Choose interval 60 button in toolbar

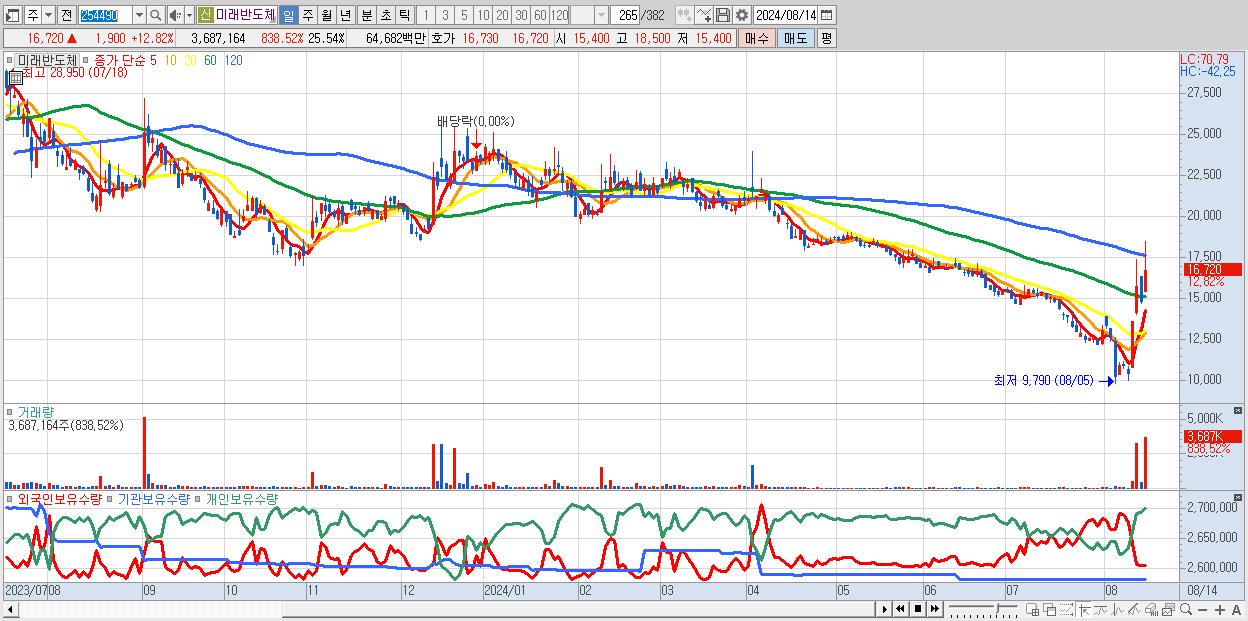point(540,15)
